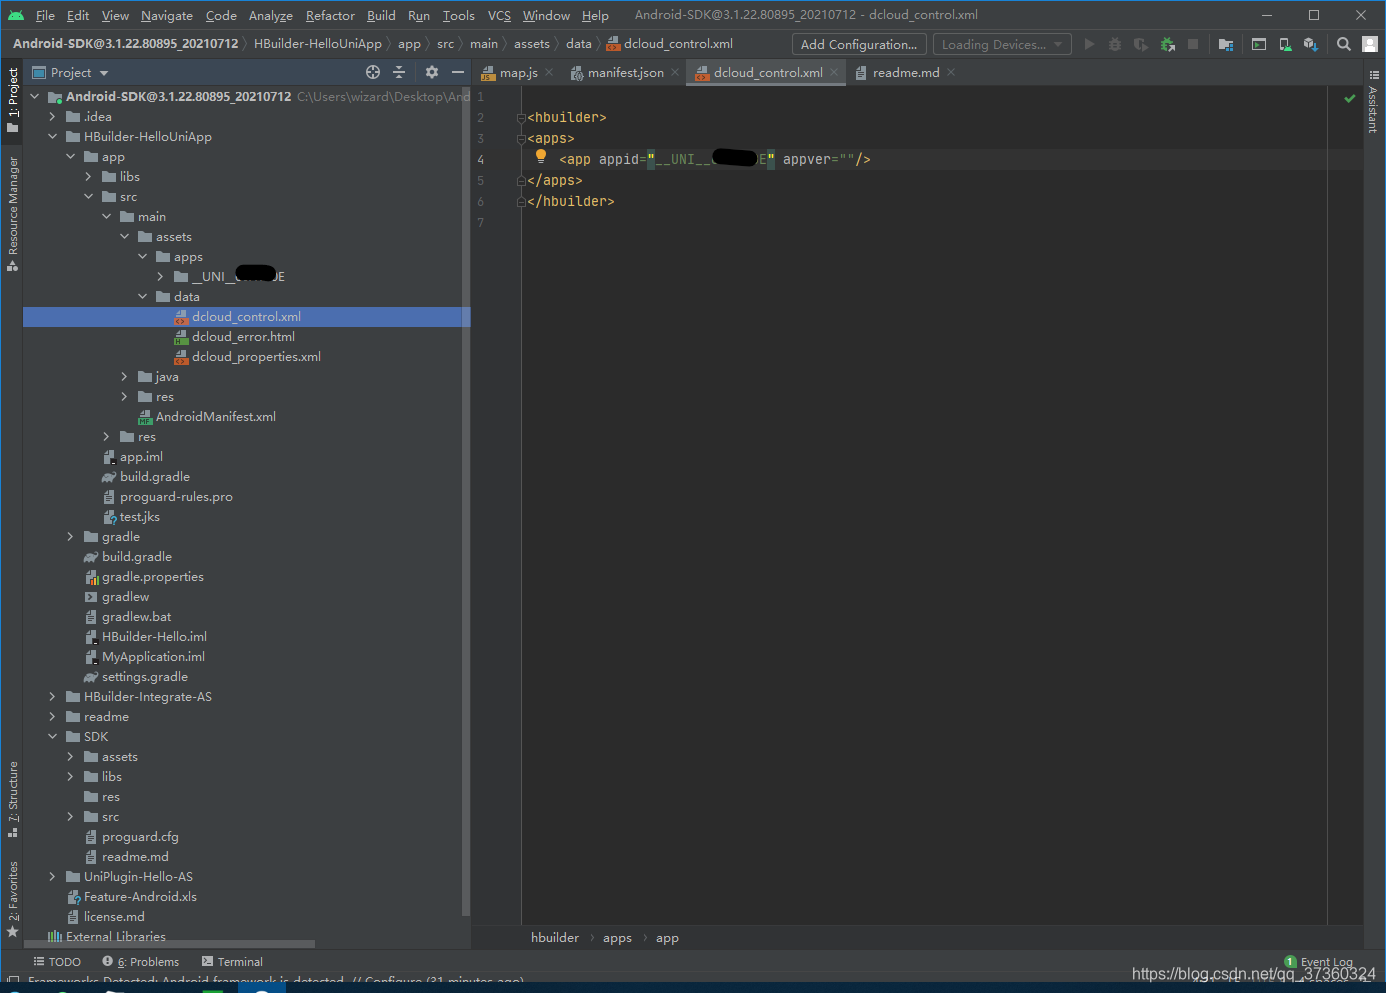Open the File menu
Screen dimensions: 1386x993
(45, 15)
